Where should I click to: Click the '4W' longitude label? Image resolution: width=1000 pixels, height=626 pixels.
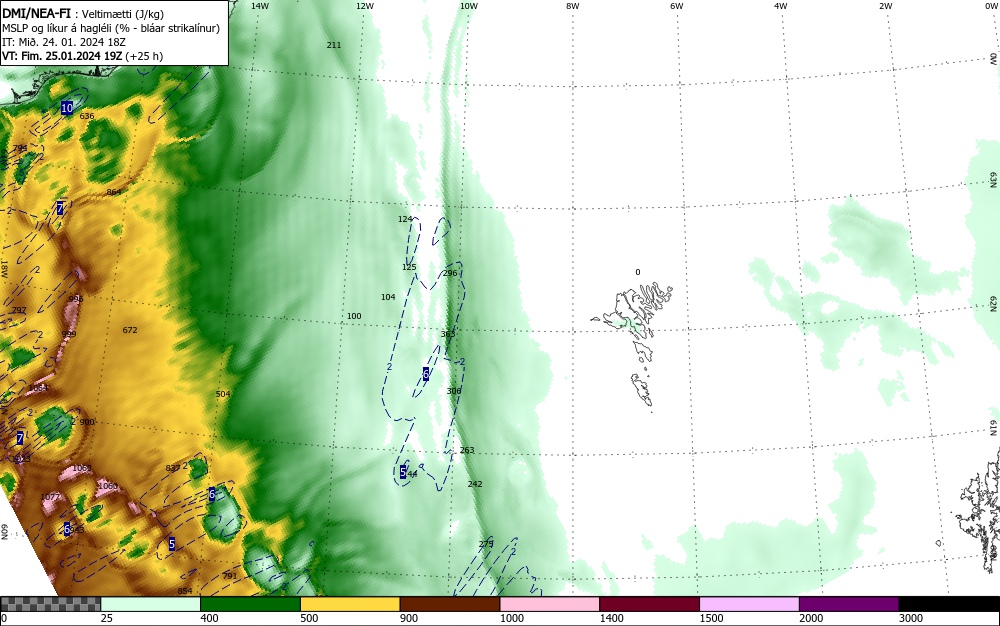click(x=780, y=6)
